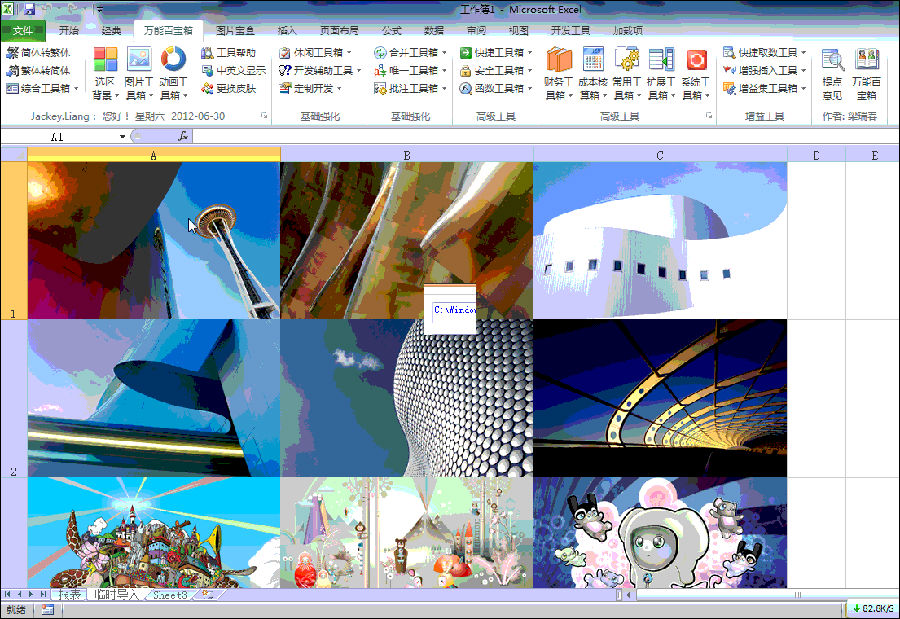Open the 成本核算箱 calculator icon
The image size is (900, 619).
(x=593, y=61)
